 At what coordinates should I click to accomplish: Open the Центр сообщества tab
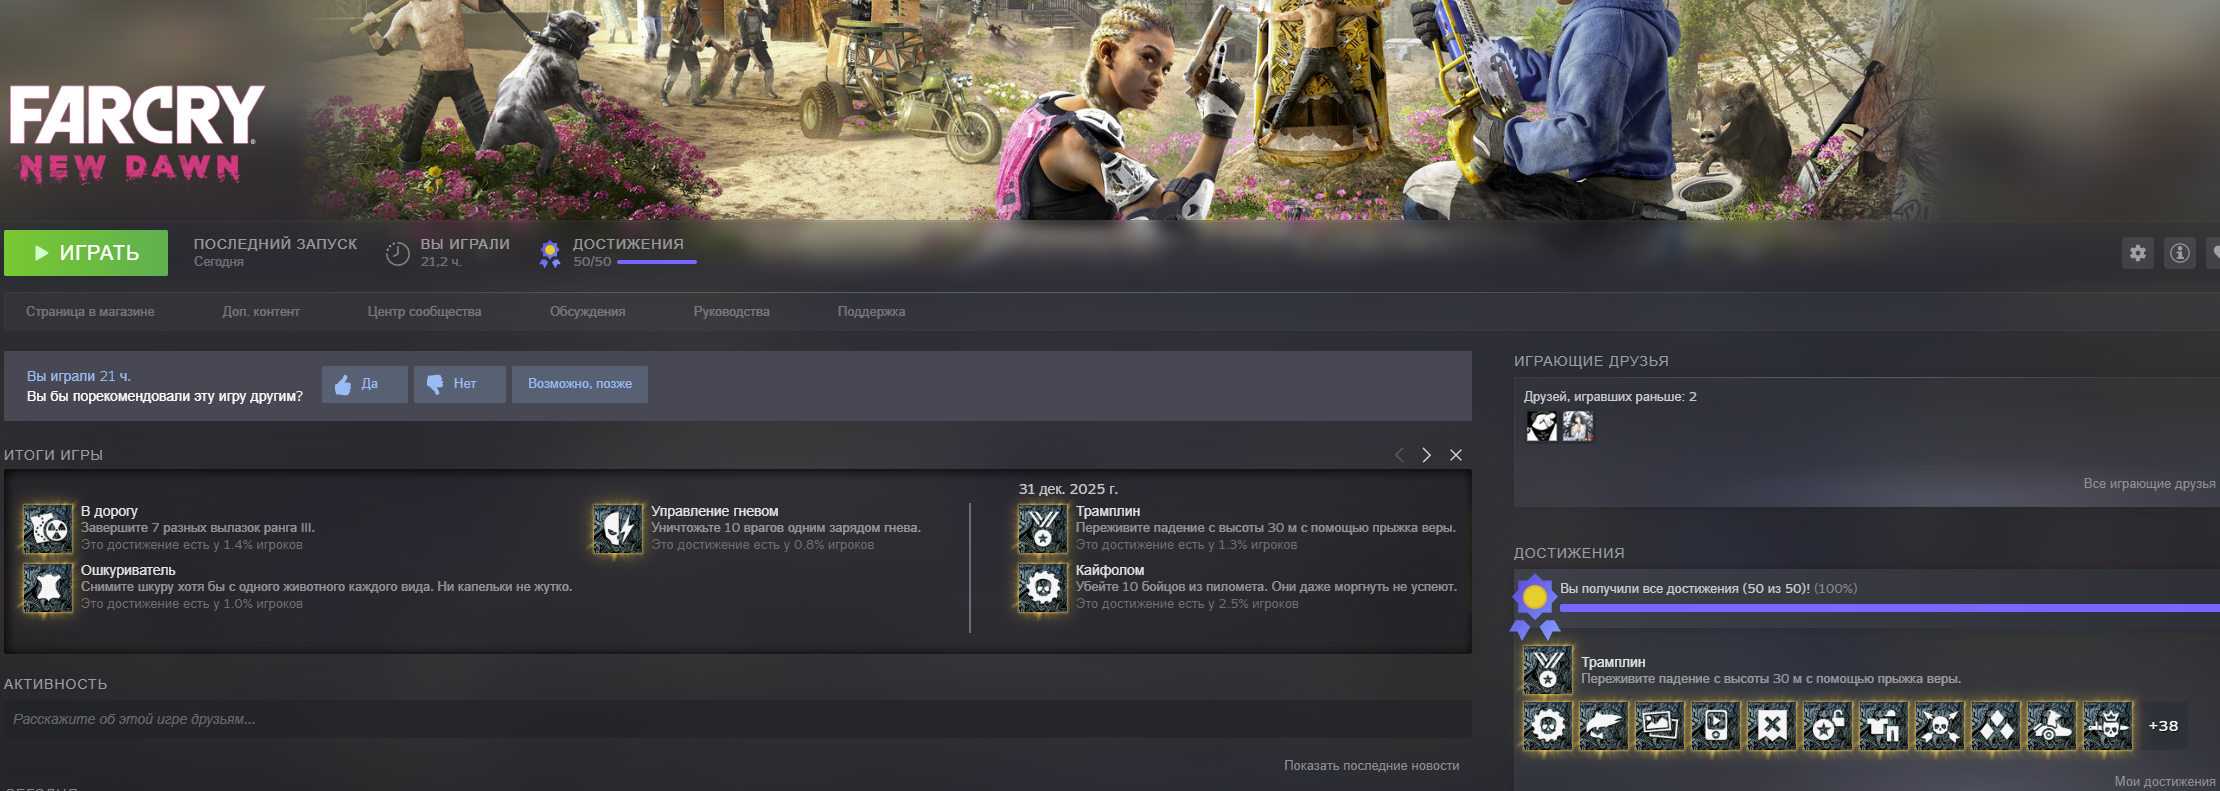coord(424,312)
